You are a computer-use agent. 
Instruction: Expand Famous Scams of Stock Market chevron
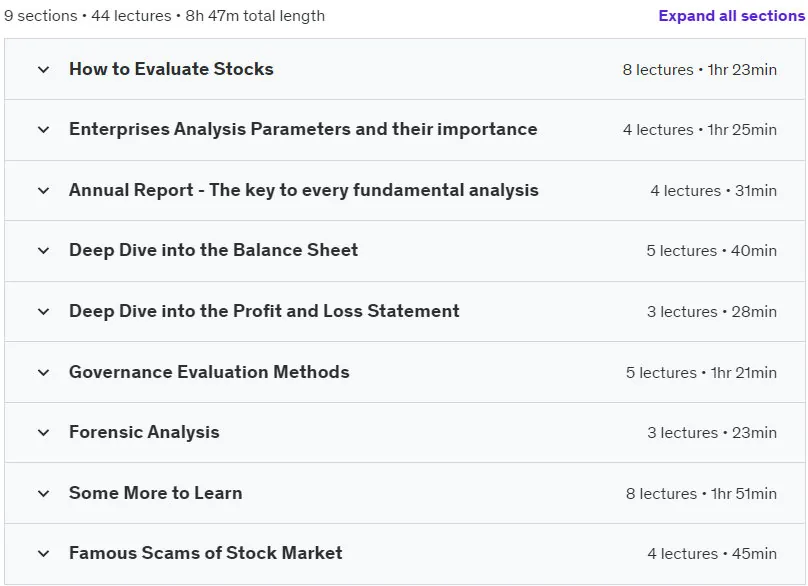pos(44,554)
